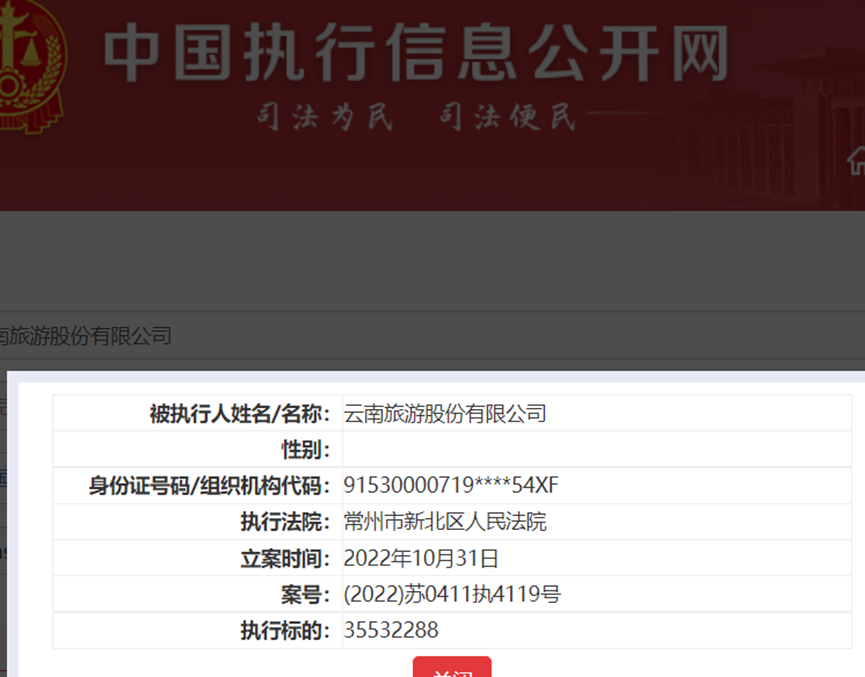Select the filing date 2022年10月31日
865x677 pixels.
tap(421, 558)
